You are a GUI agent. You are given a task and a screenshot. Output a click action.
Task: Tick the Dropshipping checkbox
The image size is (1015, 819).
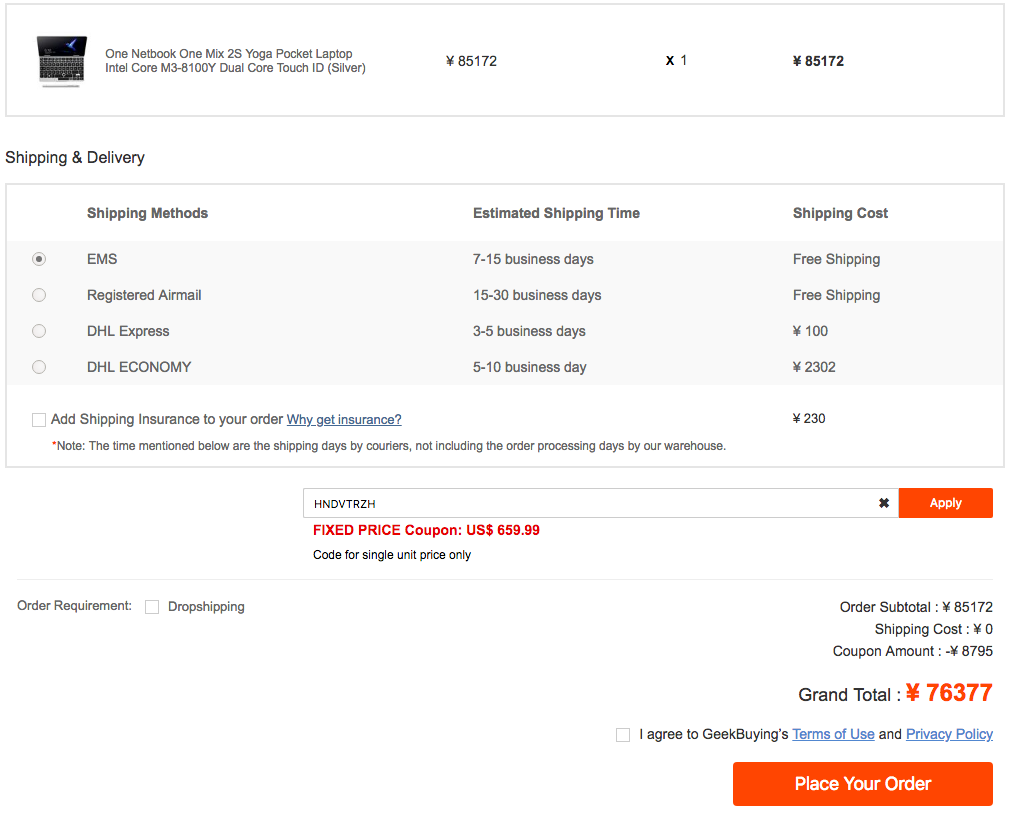pyautogui.click(x=152, y=607)
